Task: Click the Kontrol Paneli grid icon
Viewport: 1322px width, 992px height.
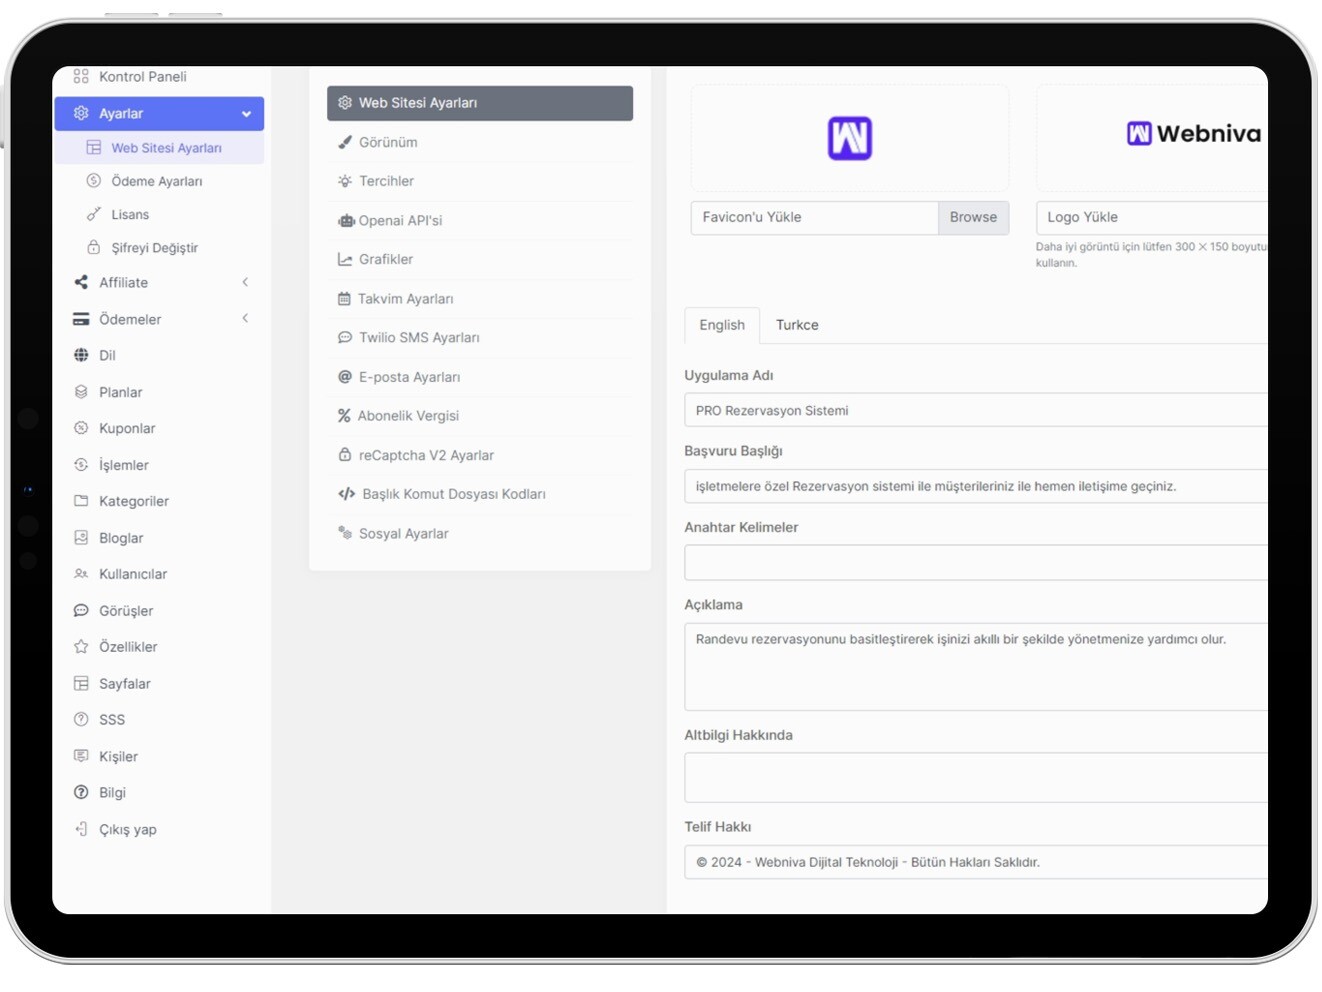Action: (81, 76)
